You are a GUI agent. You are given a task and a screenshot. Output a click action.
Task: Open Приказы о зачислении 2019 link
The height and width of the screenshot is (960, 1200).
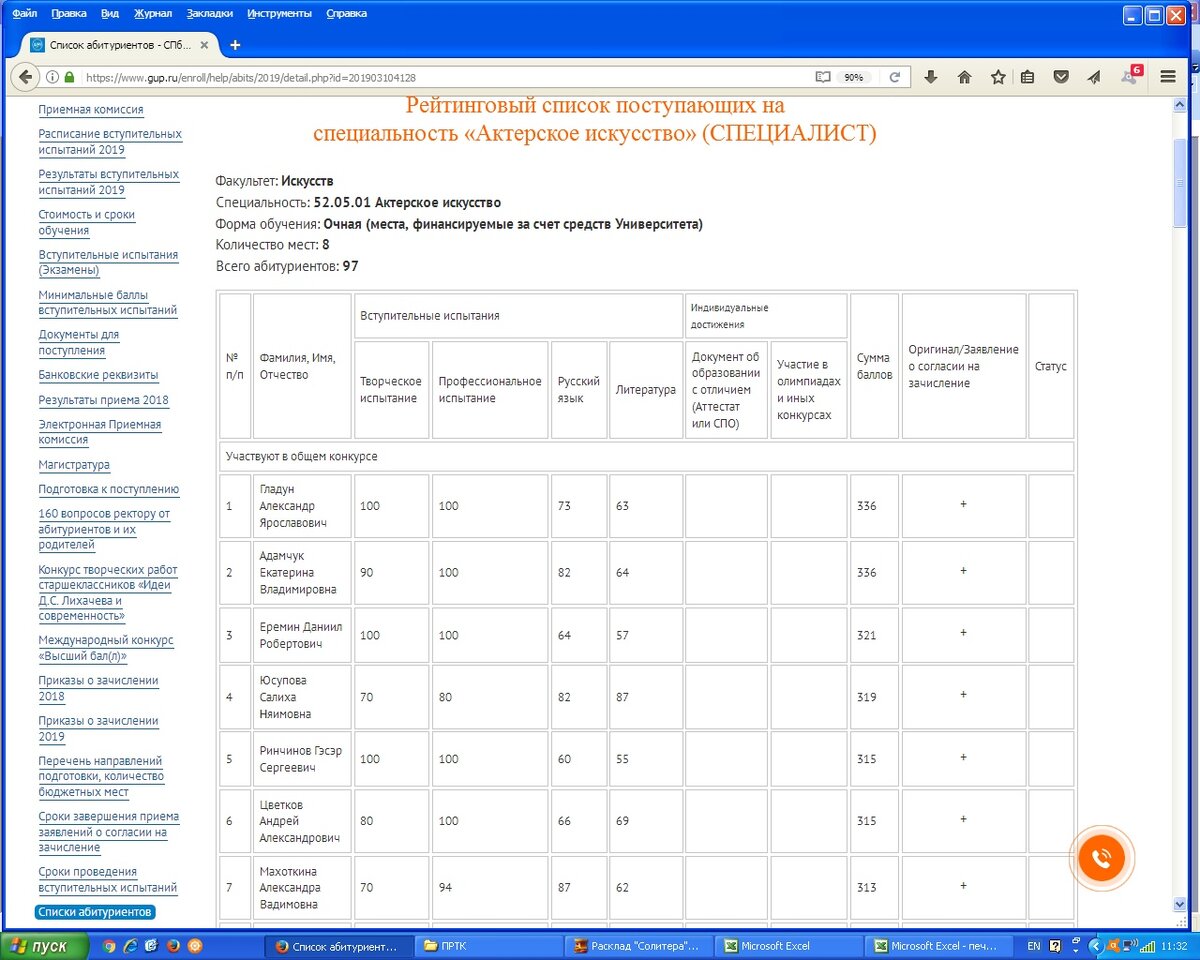[x=98, y=728]
